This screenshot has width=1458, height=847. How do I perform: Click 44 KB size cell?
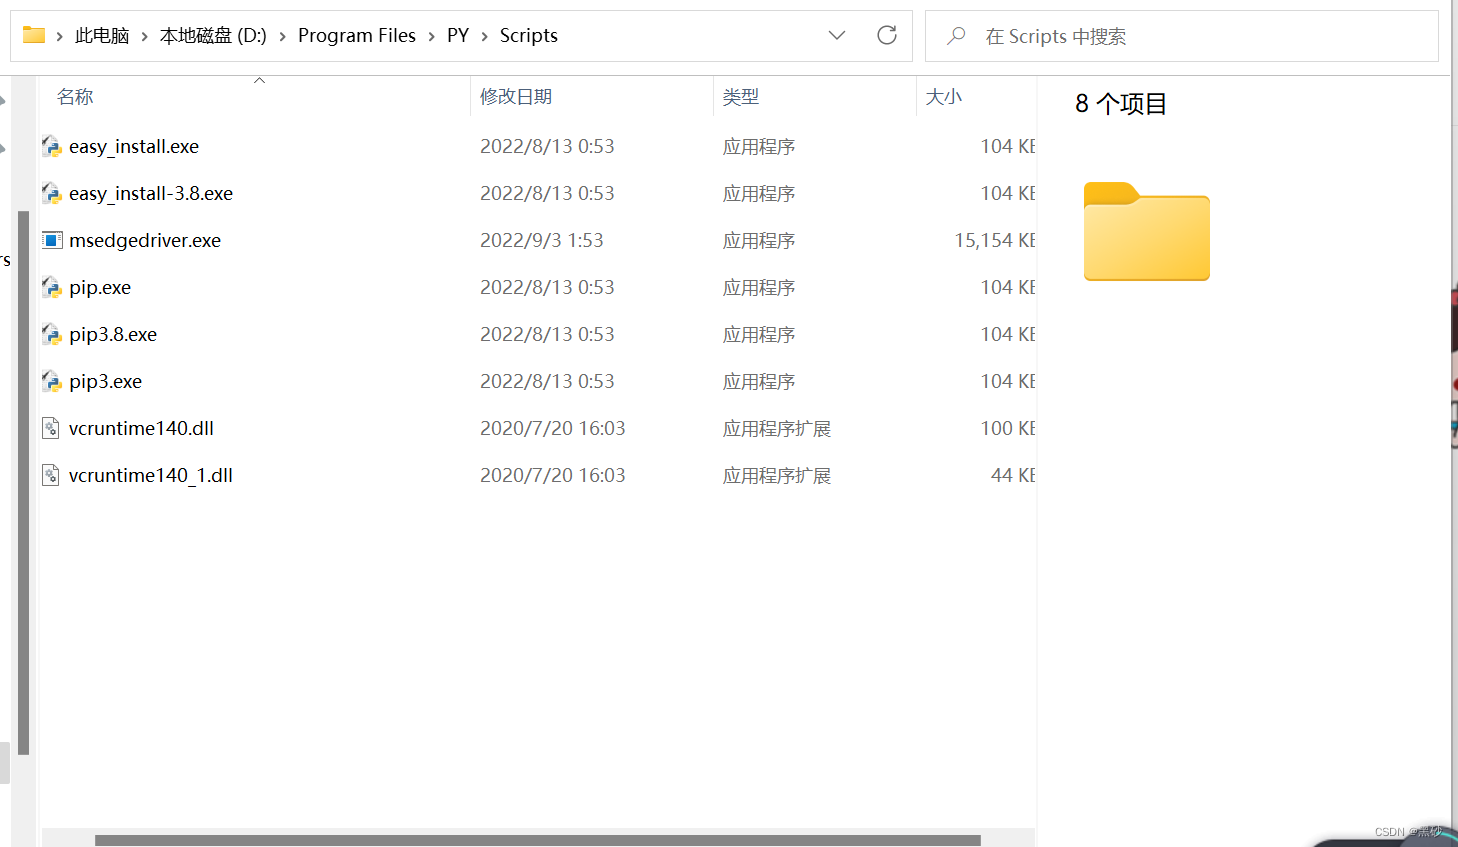click(1013, 476)
